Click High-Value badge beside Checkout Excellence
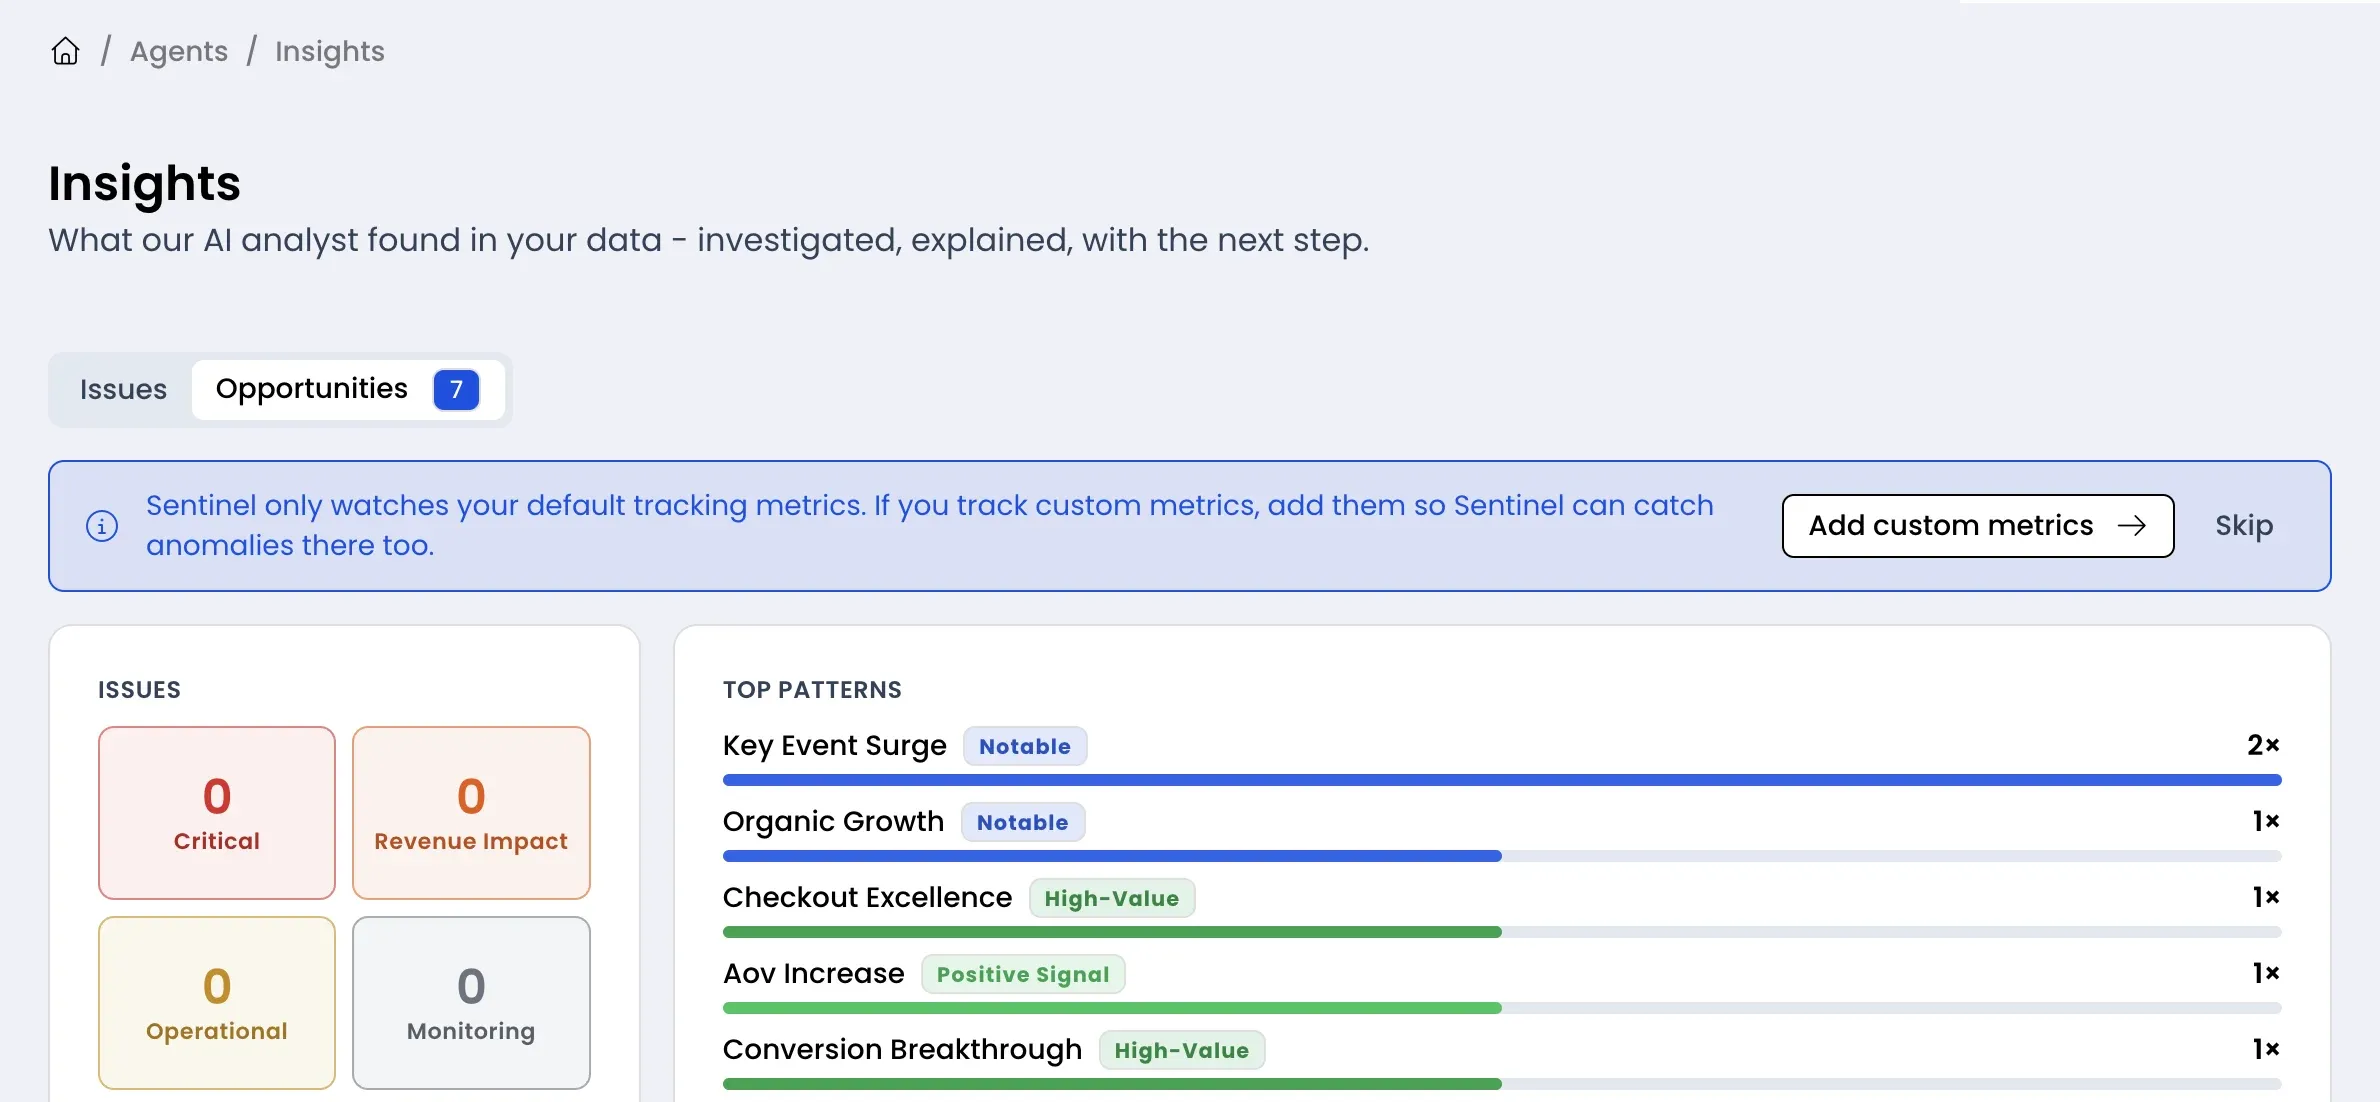 (1112, 898)
